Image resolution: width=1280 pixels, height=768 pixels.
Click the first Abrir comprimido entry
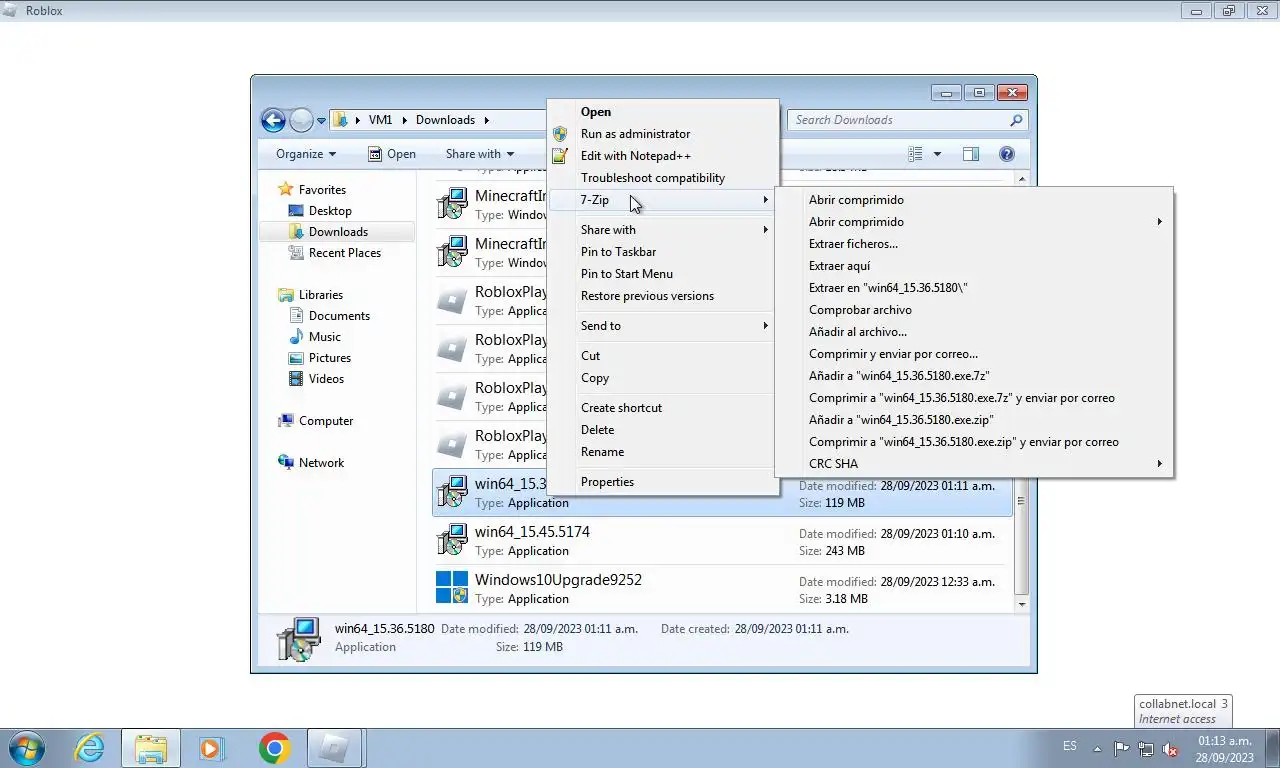coord(973,200)
